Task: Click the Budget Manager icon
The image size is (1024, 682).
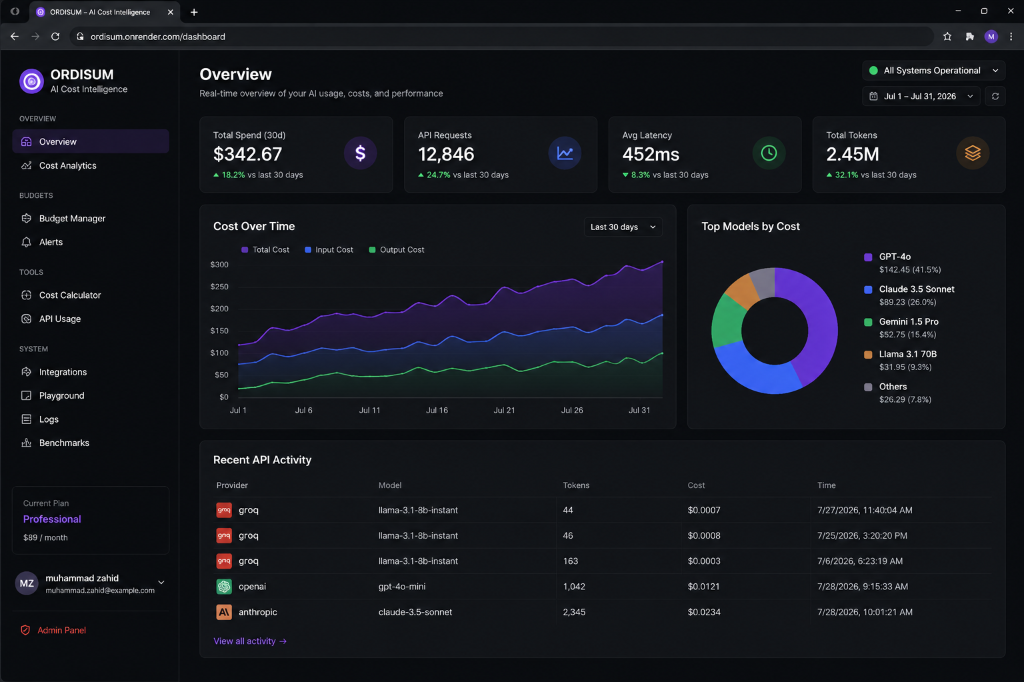Action: [26, 218]
